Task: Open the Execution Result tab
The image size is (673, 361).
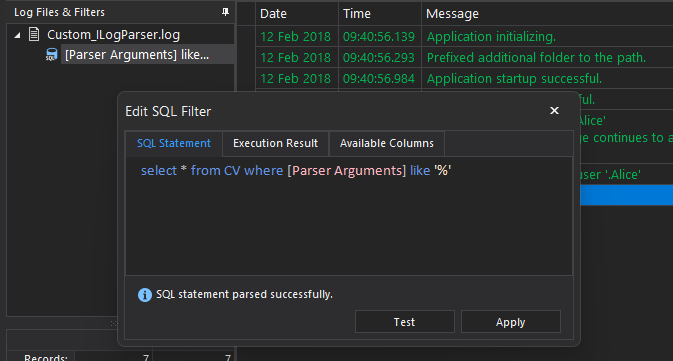Action: click(x=276, y=143)
